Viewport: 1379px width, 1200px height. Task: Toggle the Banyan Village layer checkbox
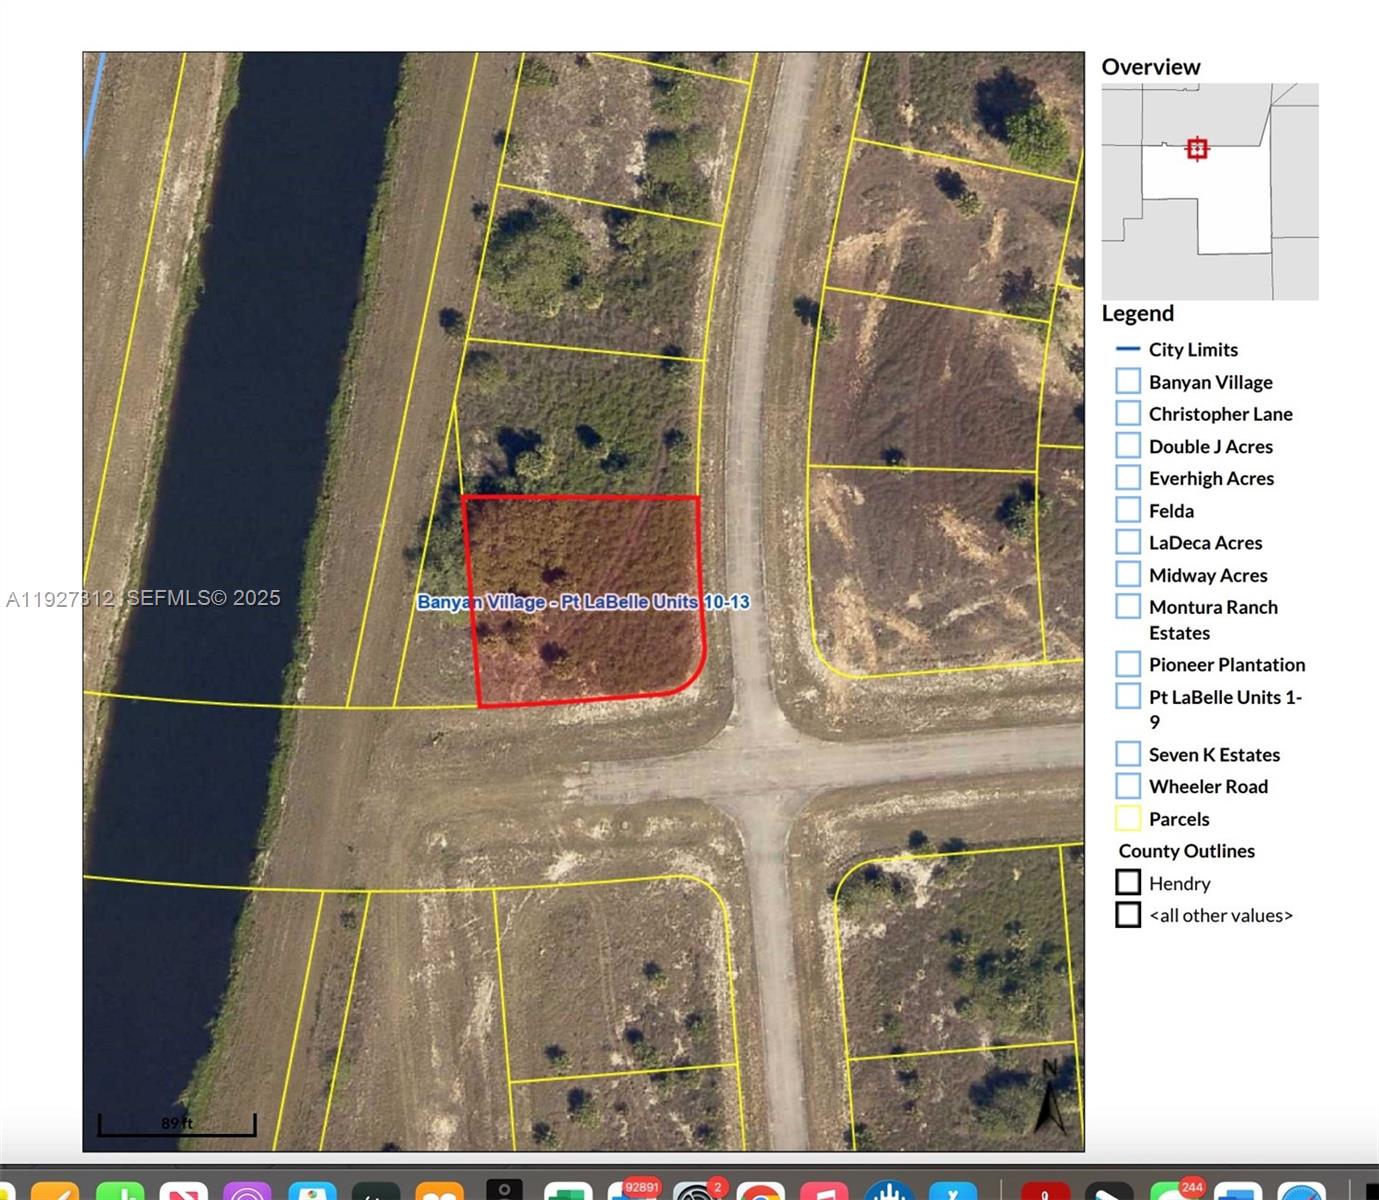[1128, 380]
